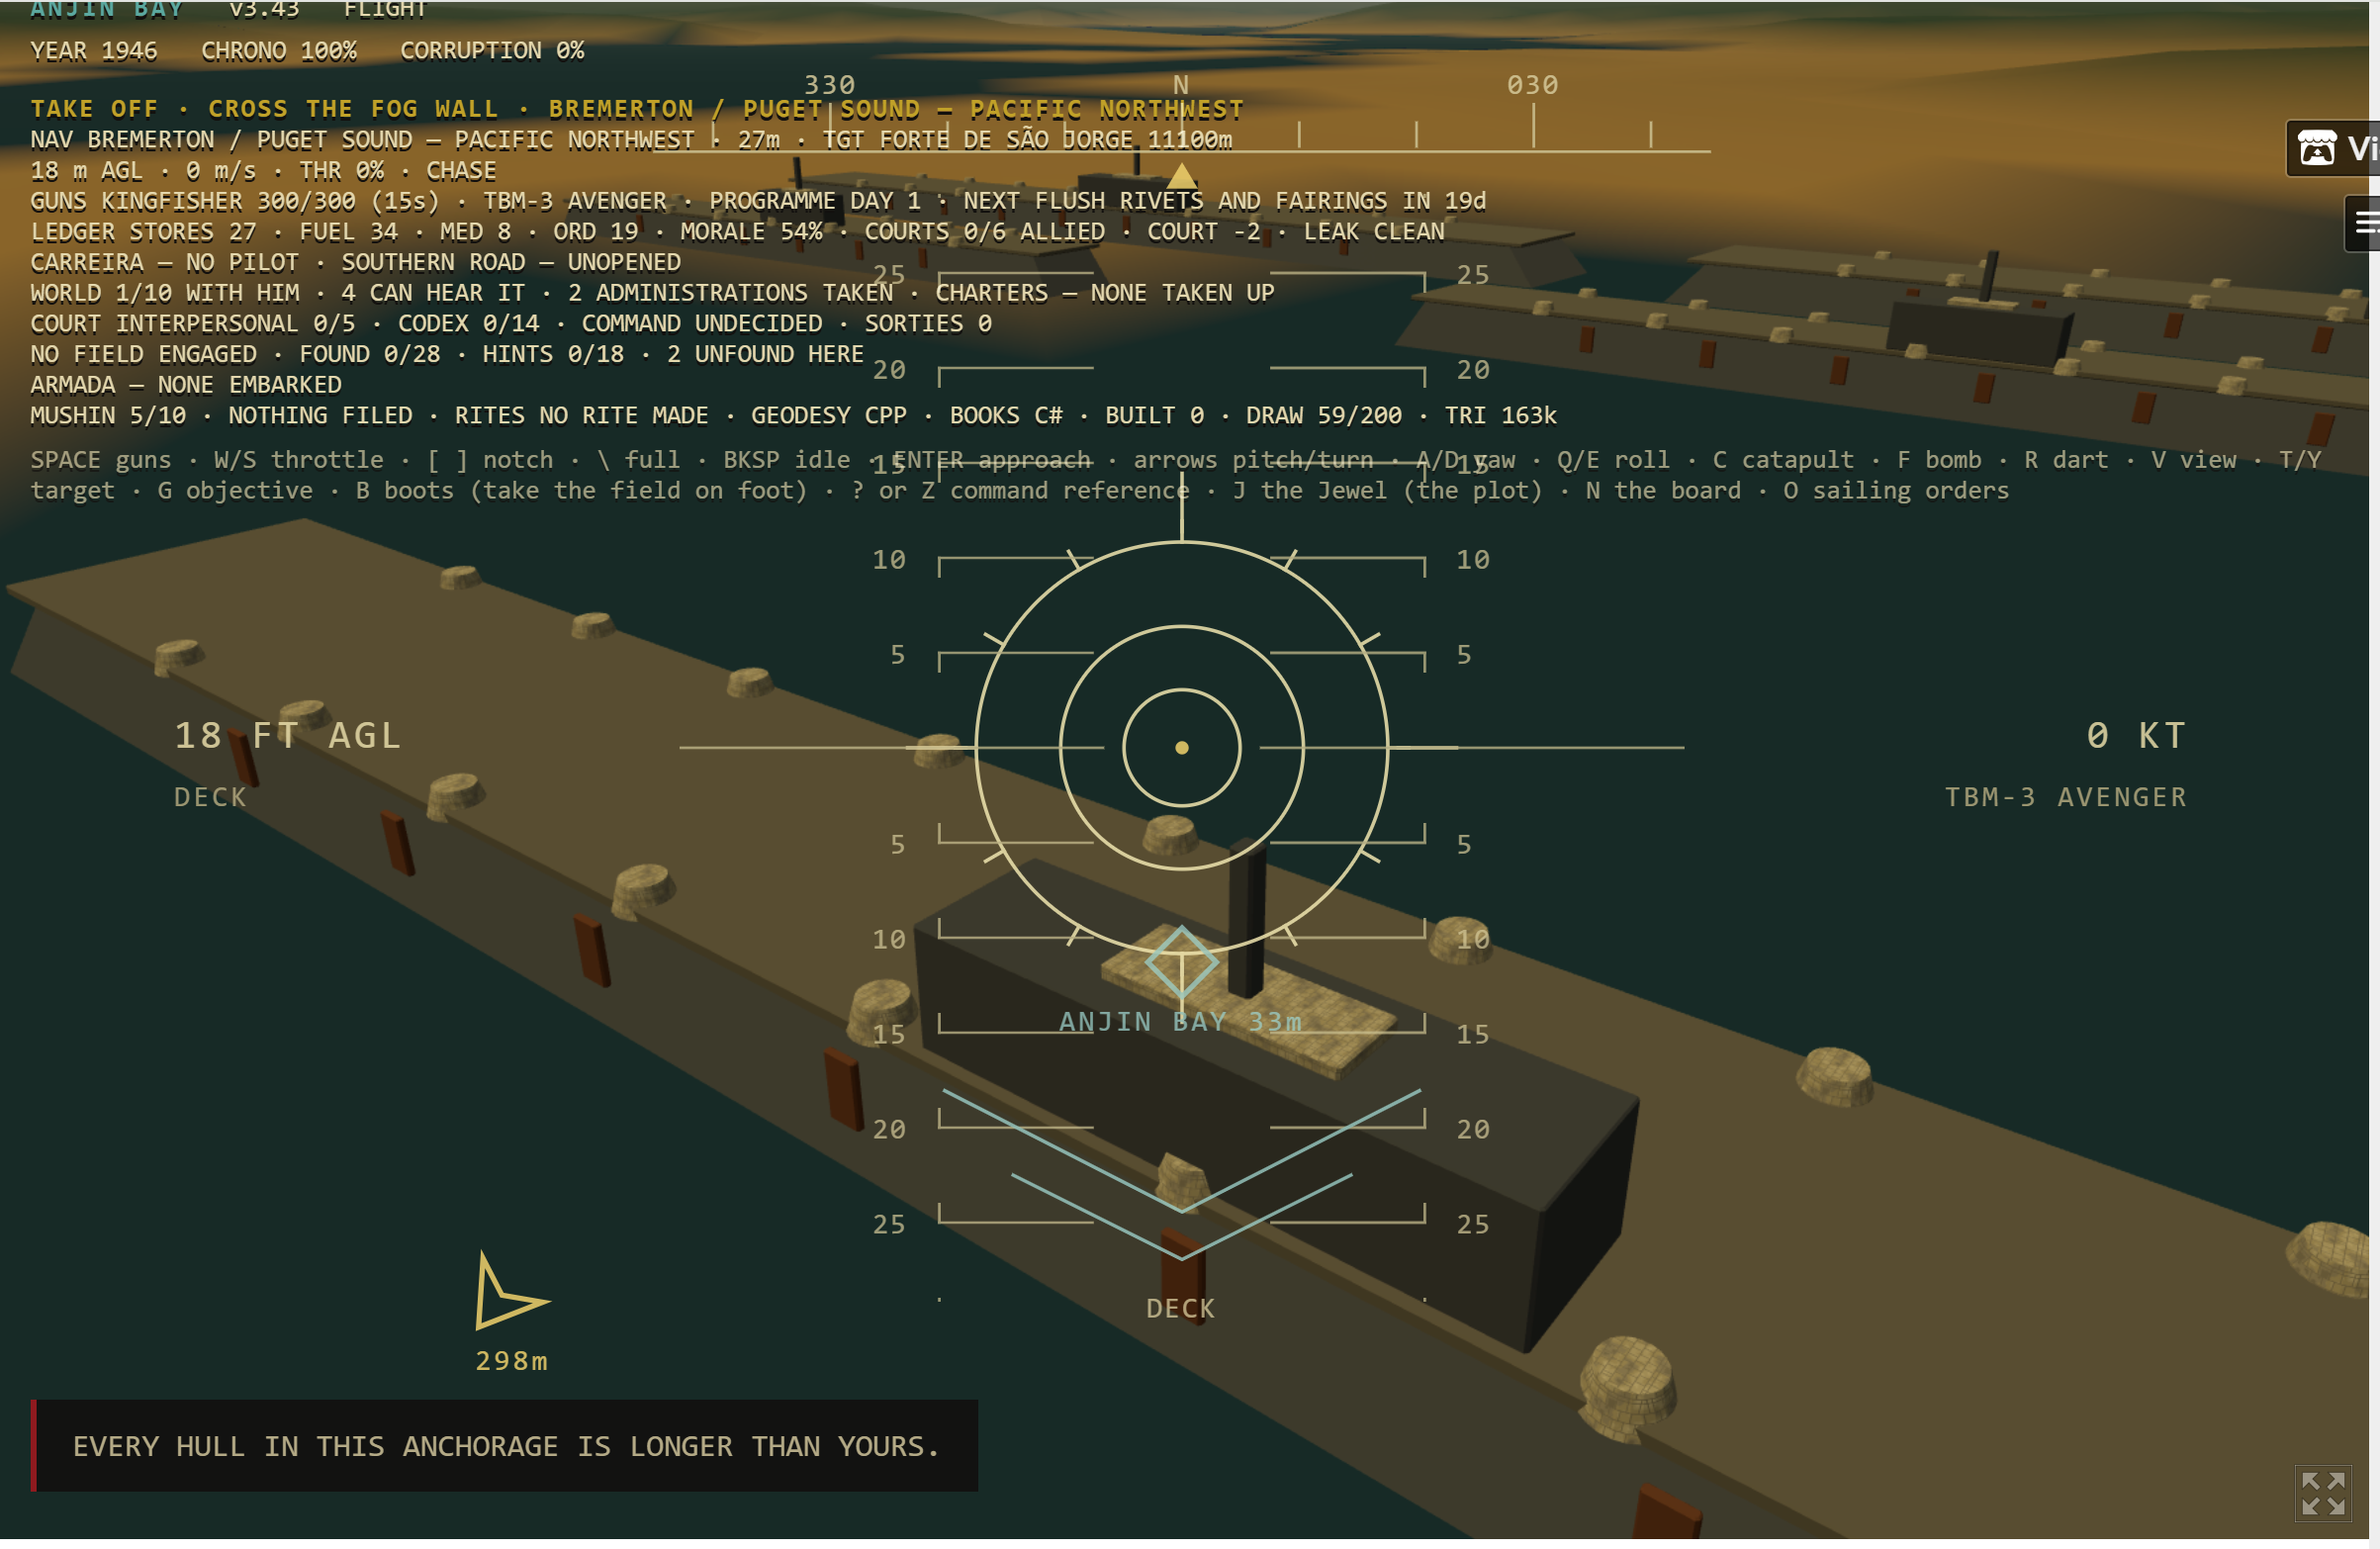Click the 18 FT AGL altitude readout
This screenshot has height=1549, width=2380.
click(x=288, y=736)
